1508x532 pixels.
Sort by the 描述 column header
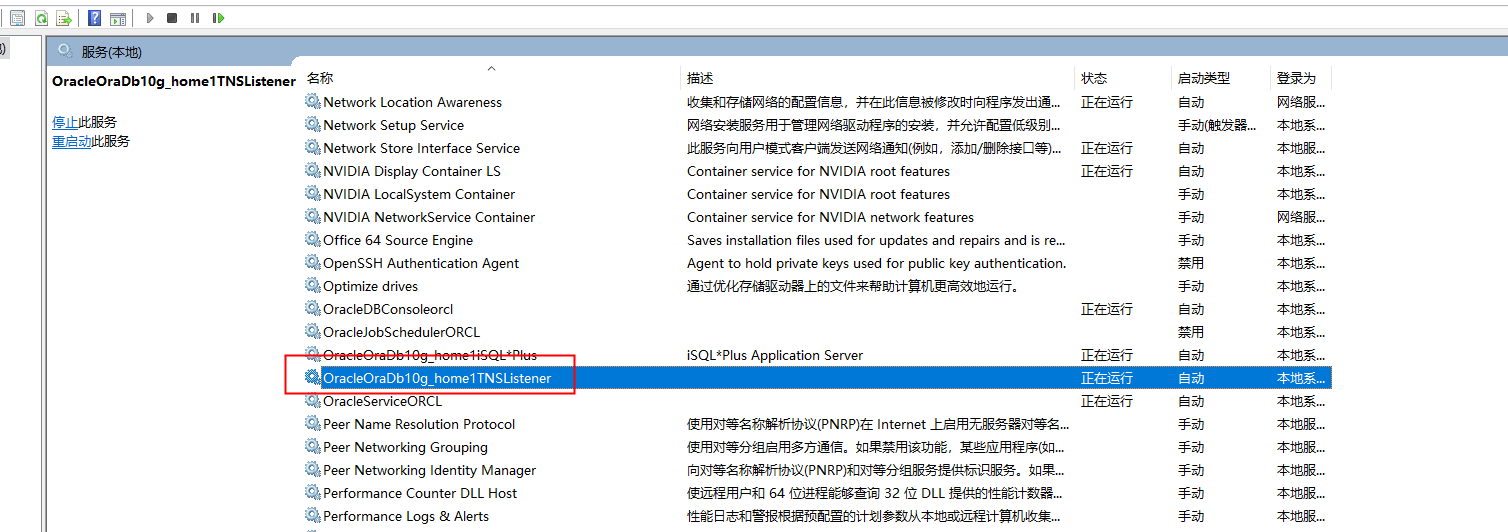tap(700, 78)
